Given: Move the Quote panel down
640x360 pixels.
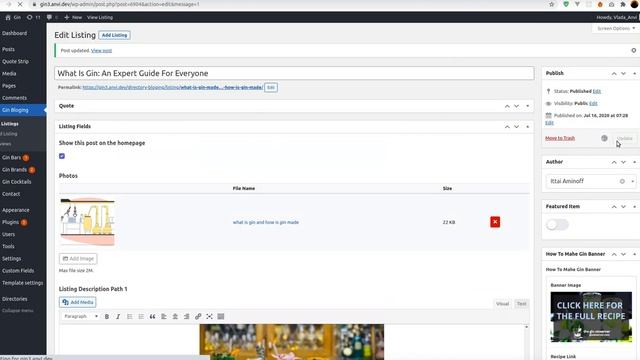Looking at the screenshot, I should point(517,106).
